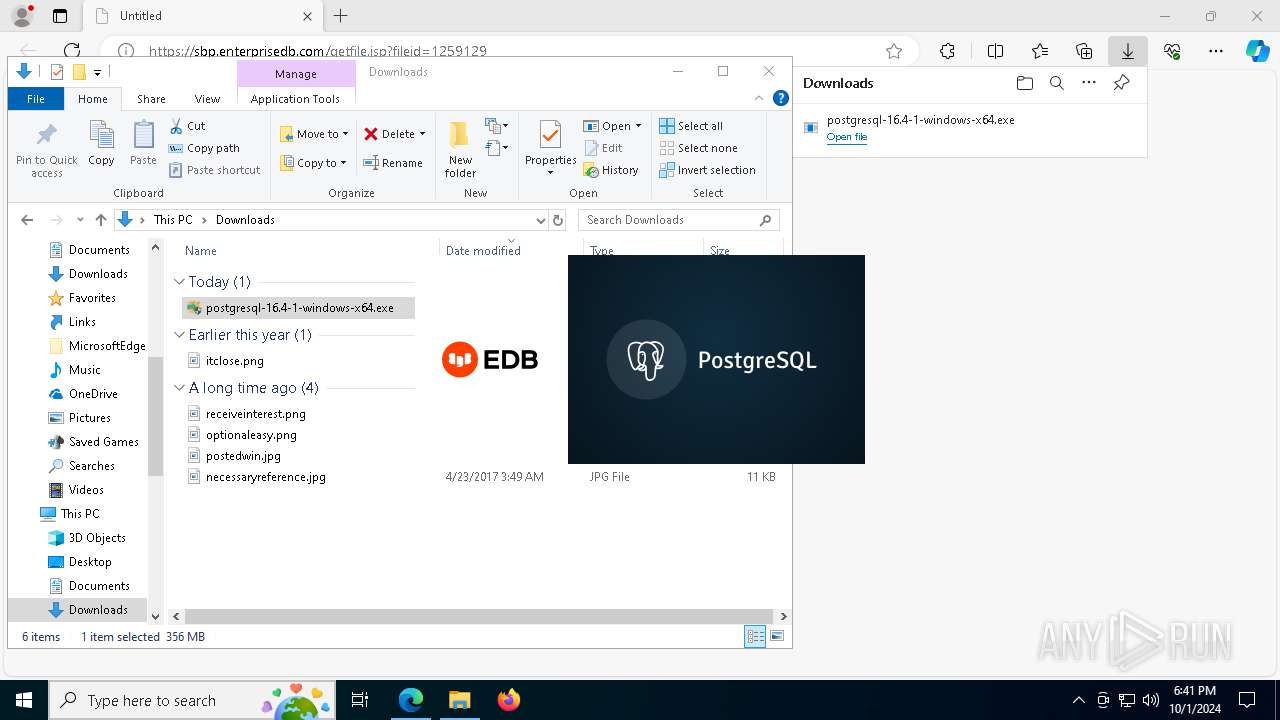Refresh the Downloads folder address bar

coord(558,220)
